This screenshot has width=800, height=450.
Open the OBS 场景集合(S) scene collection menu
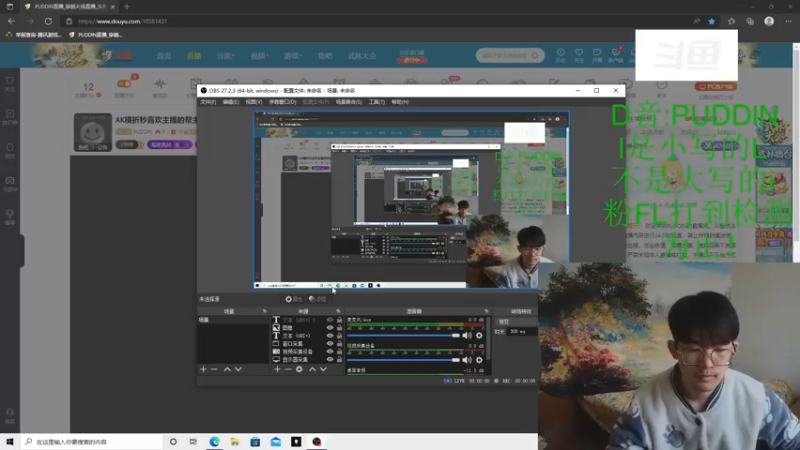pos(349,102)
